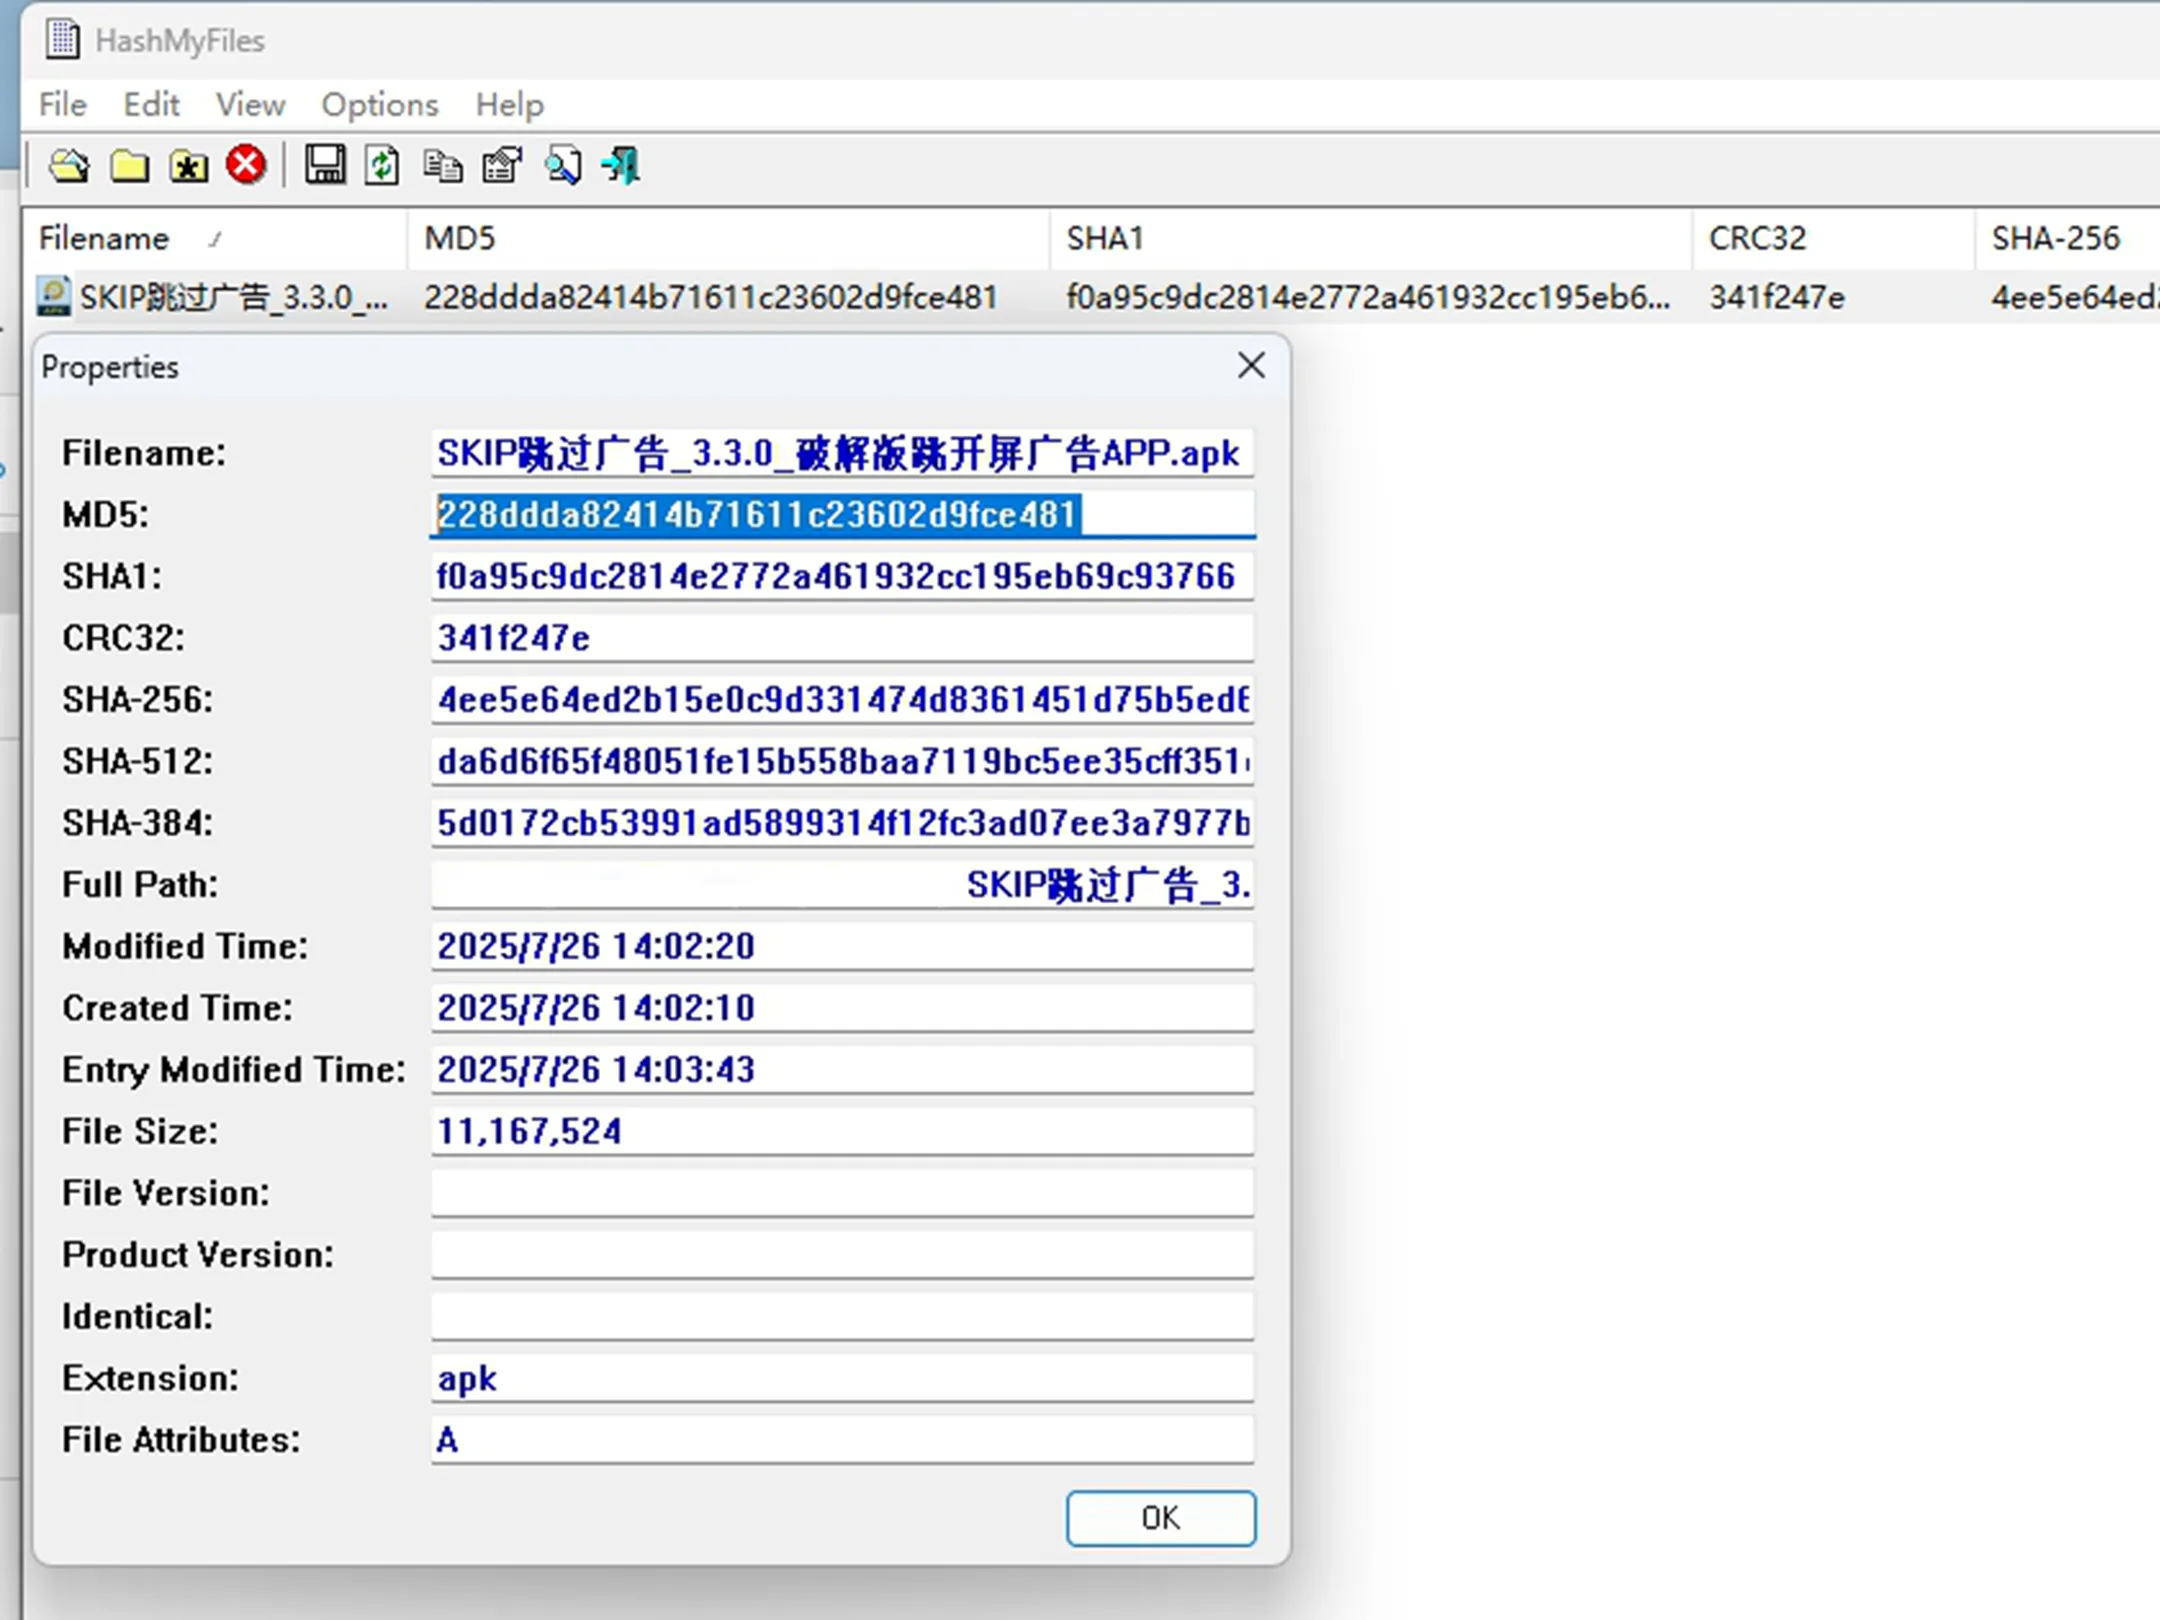Click the CRC32 cell 341f247e in list row
This screenshot has height=1620, width=2160.
[x=1776, y=297]
